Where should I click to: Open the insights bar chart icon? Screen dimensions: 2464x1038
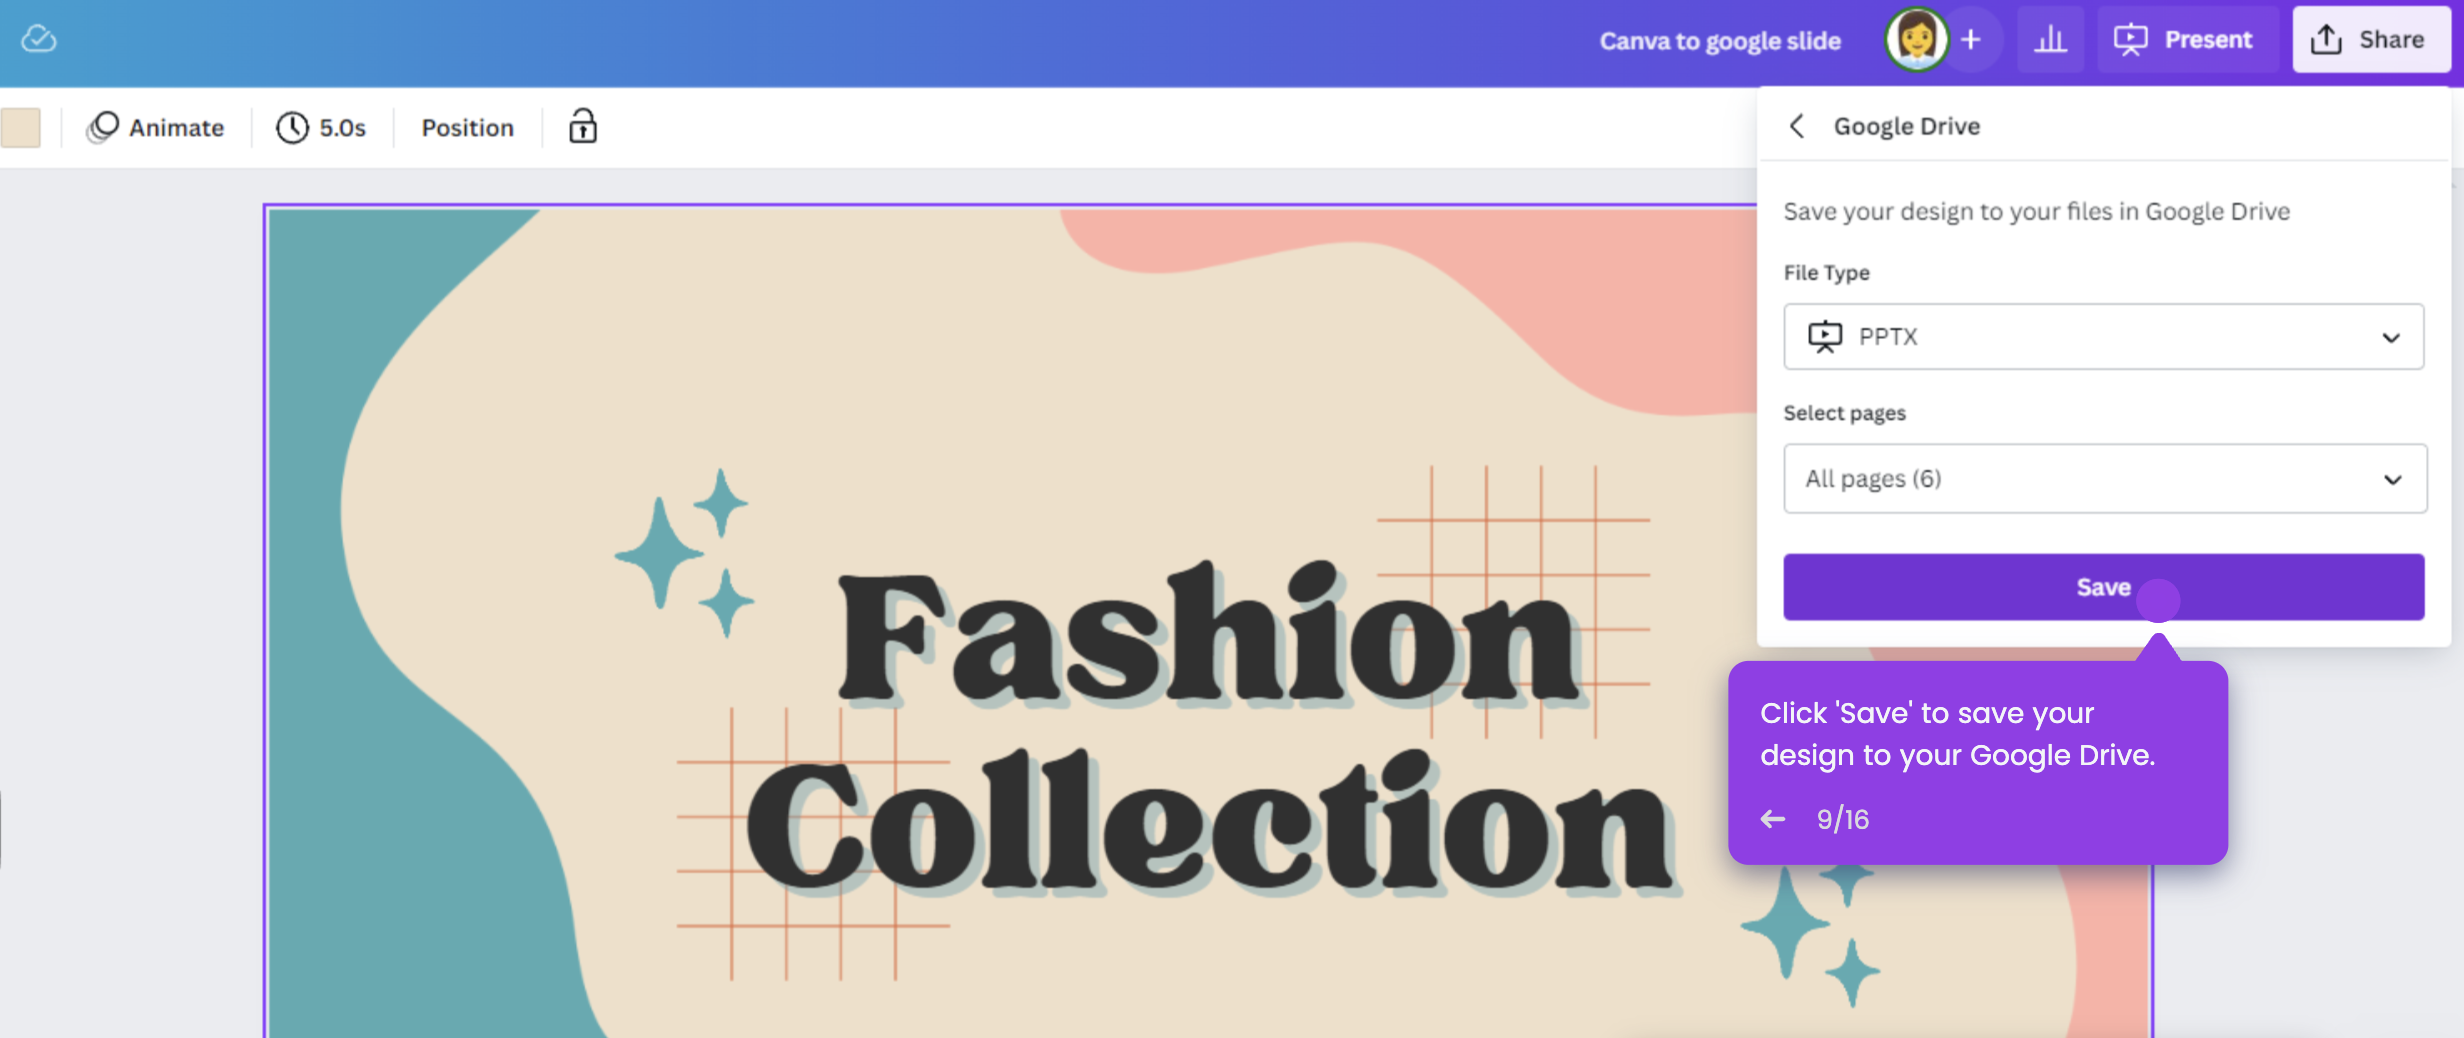[x=2050, y=39]
